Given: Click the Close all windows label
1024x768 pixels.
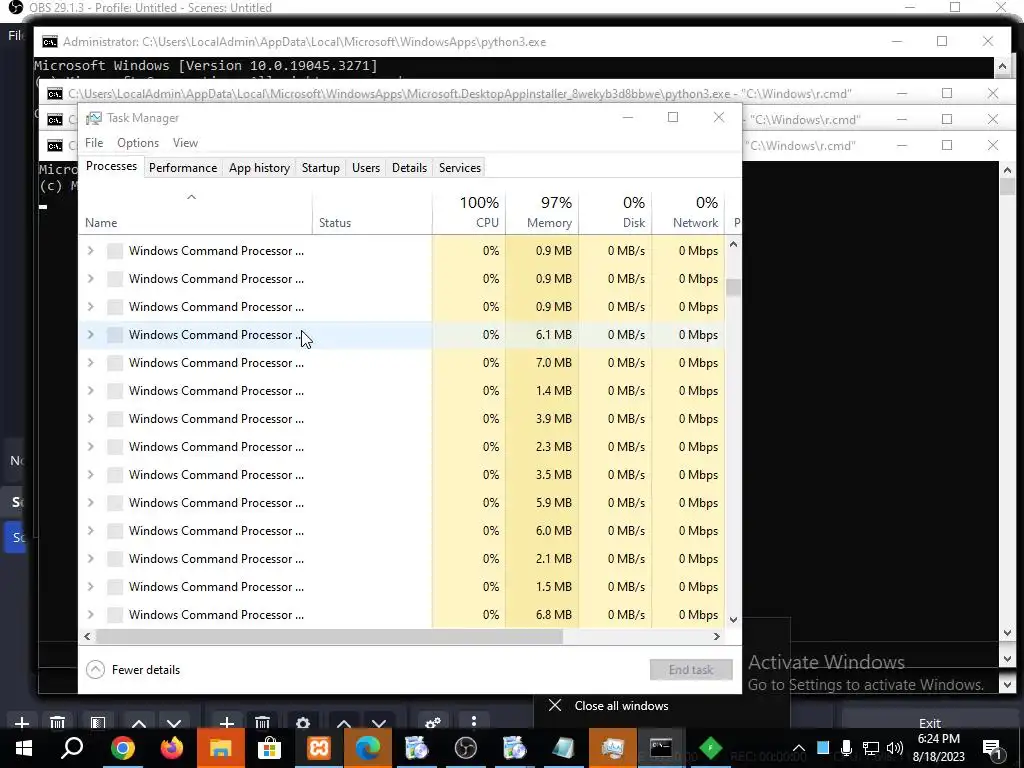Looking at the screenshot, I should click(x=621, y=706).
